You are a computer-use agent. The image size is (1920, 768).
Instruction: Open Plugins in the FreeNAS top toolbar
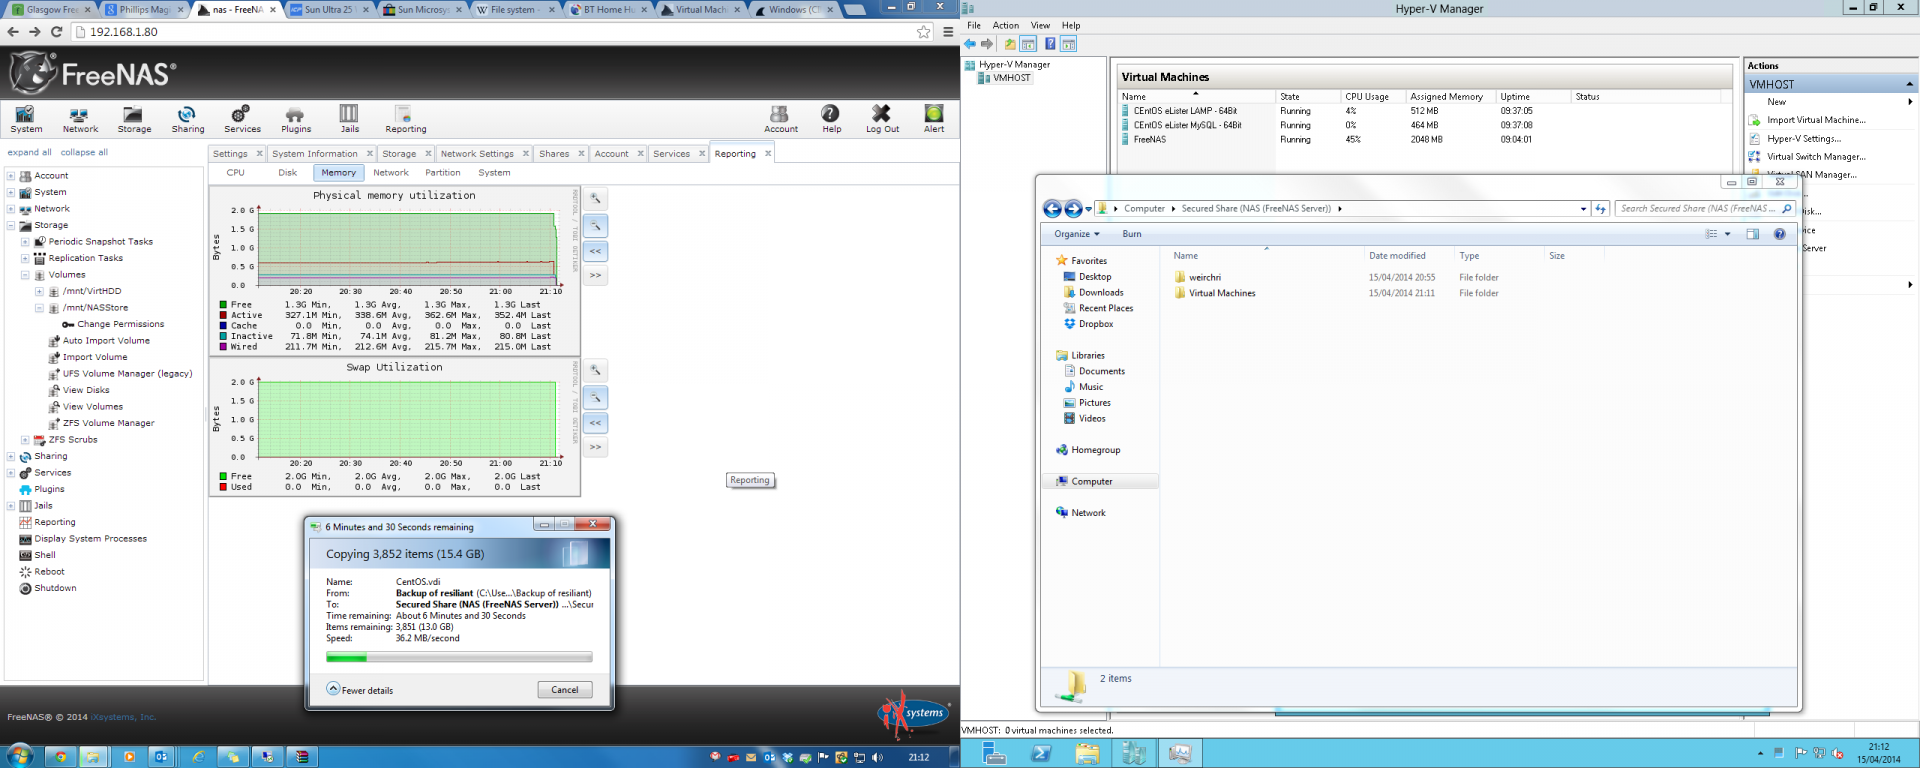pos(295,119)
